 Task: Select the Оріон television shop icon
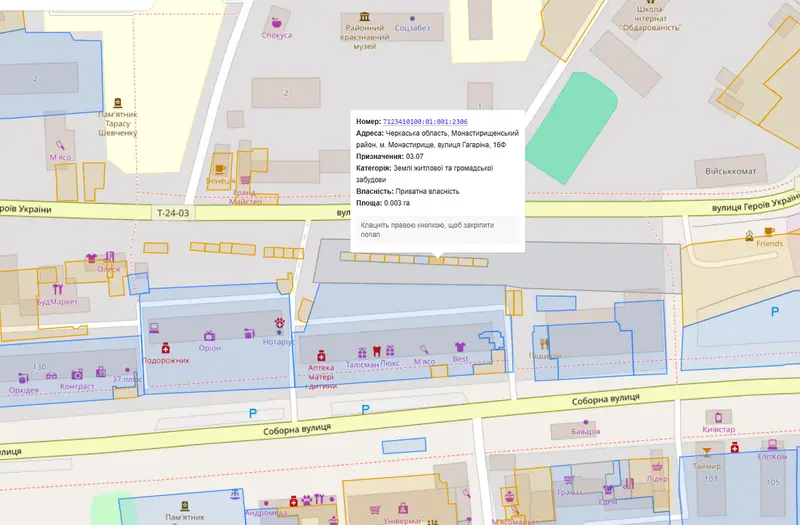tap(209, 336)
